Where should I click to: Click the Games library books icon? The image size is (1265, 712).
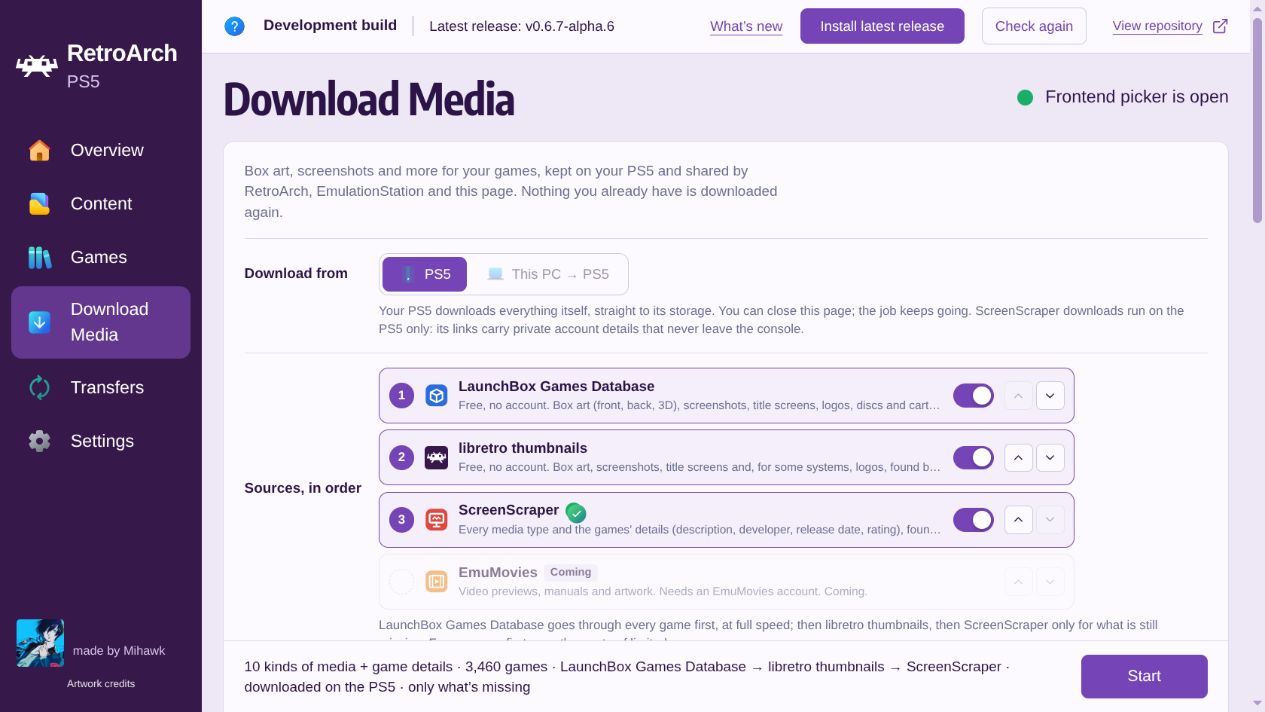pos(39,258)
